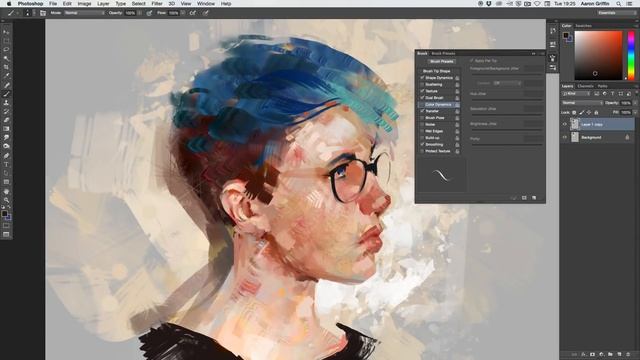640x360 pixels.
Task: Select the Clone Stamp tool
Action: [x=6, y=103]
